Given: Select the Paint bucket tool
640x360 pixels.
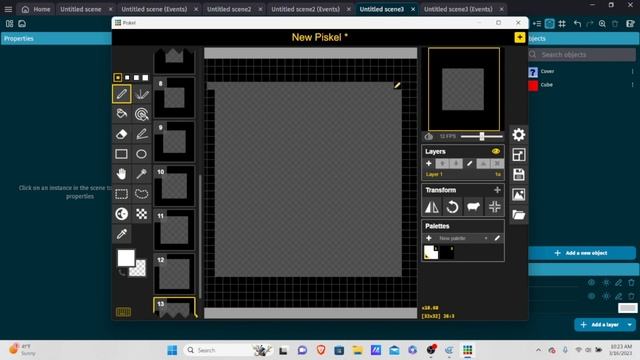Looking at the screenshot, I should tap(122, 114).
